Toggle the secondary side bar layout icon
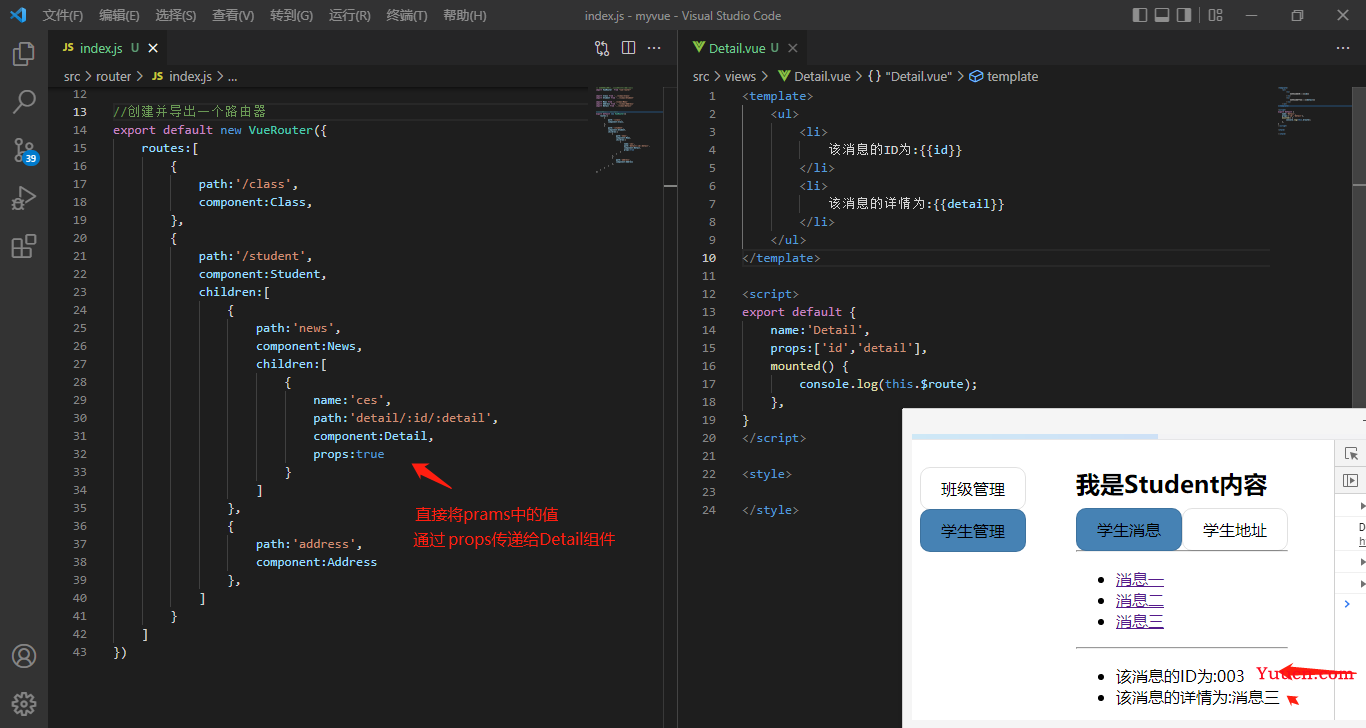The height and width of the screenshot is (728, 1366). [x=1184, y=15]
